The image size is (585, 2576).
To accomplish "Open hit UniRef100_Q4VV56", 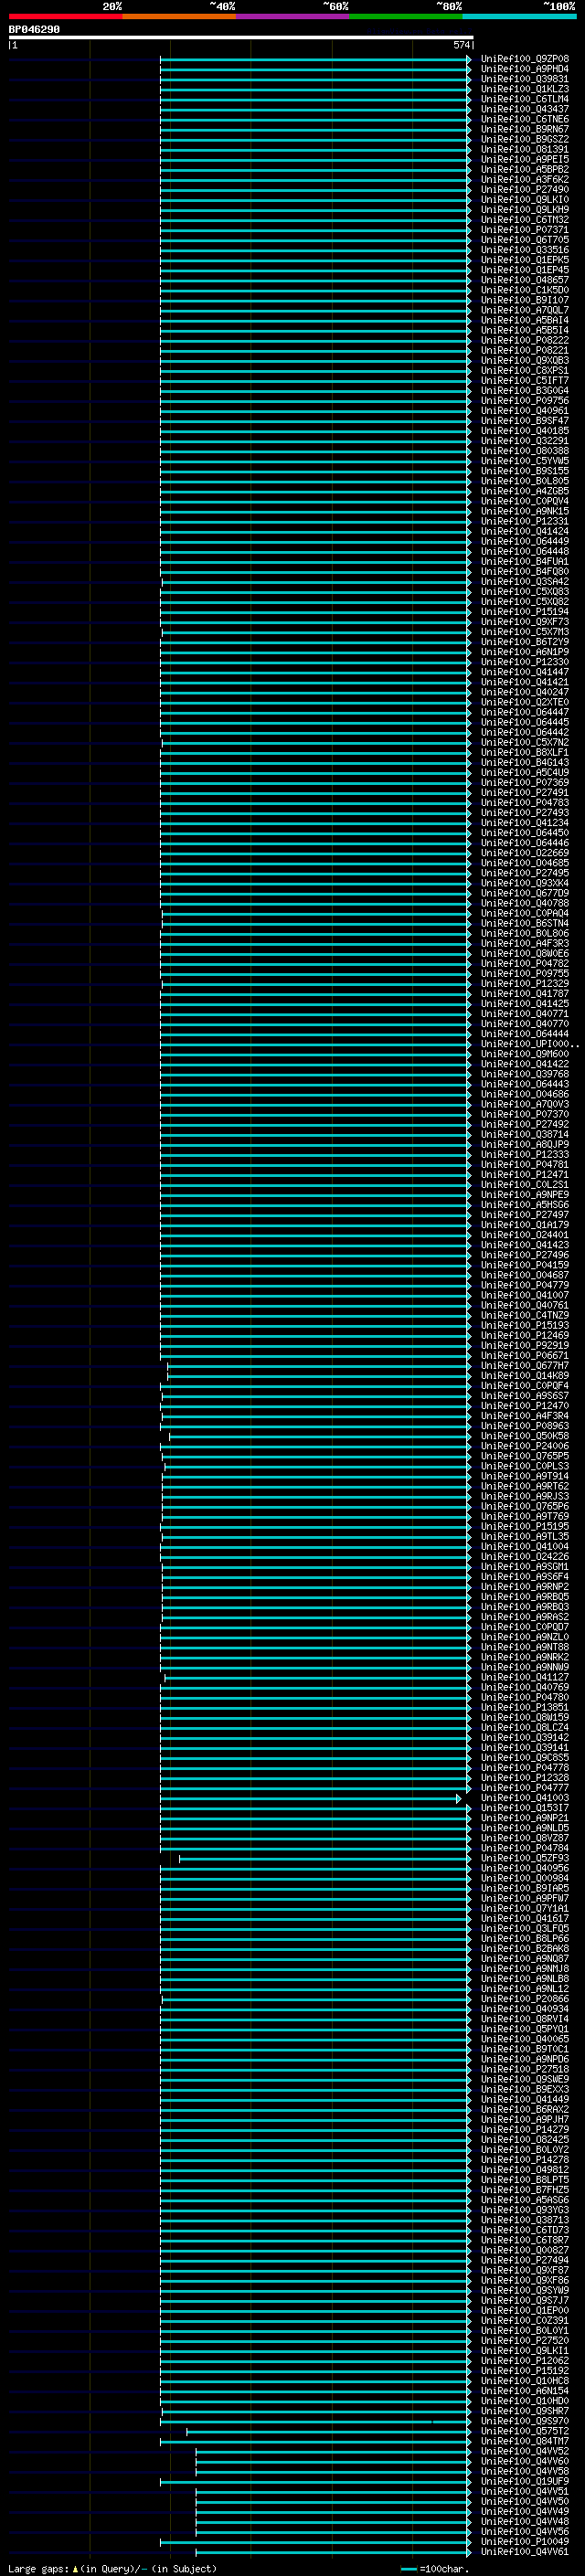I will (524, 2531).
